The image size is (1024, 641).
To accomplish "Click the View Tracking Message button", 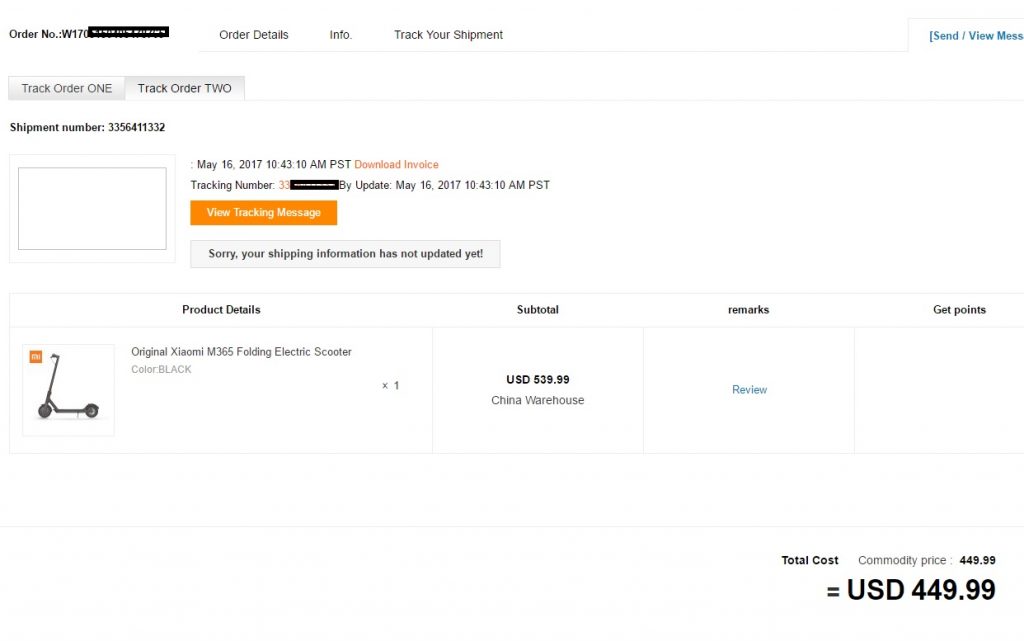I will (x=263, y=213).
